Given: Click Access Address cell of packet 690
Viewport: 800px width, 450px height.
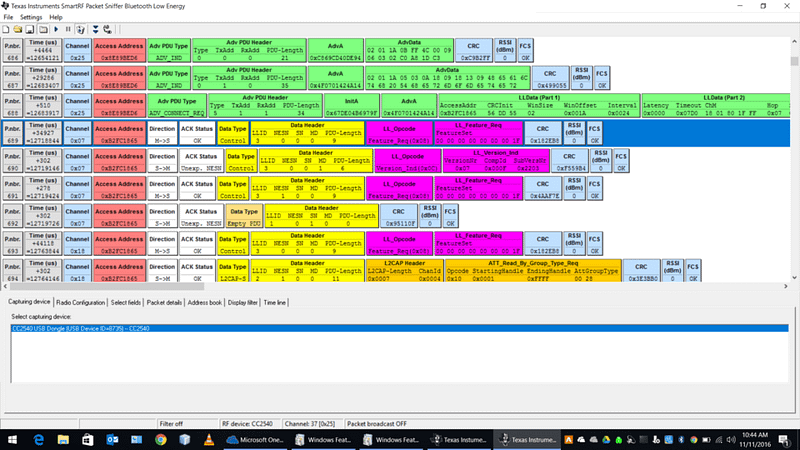Looking at the screenshot, I should [x=119, y=161].
